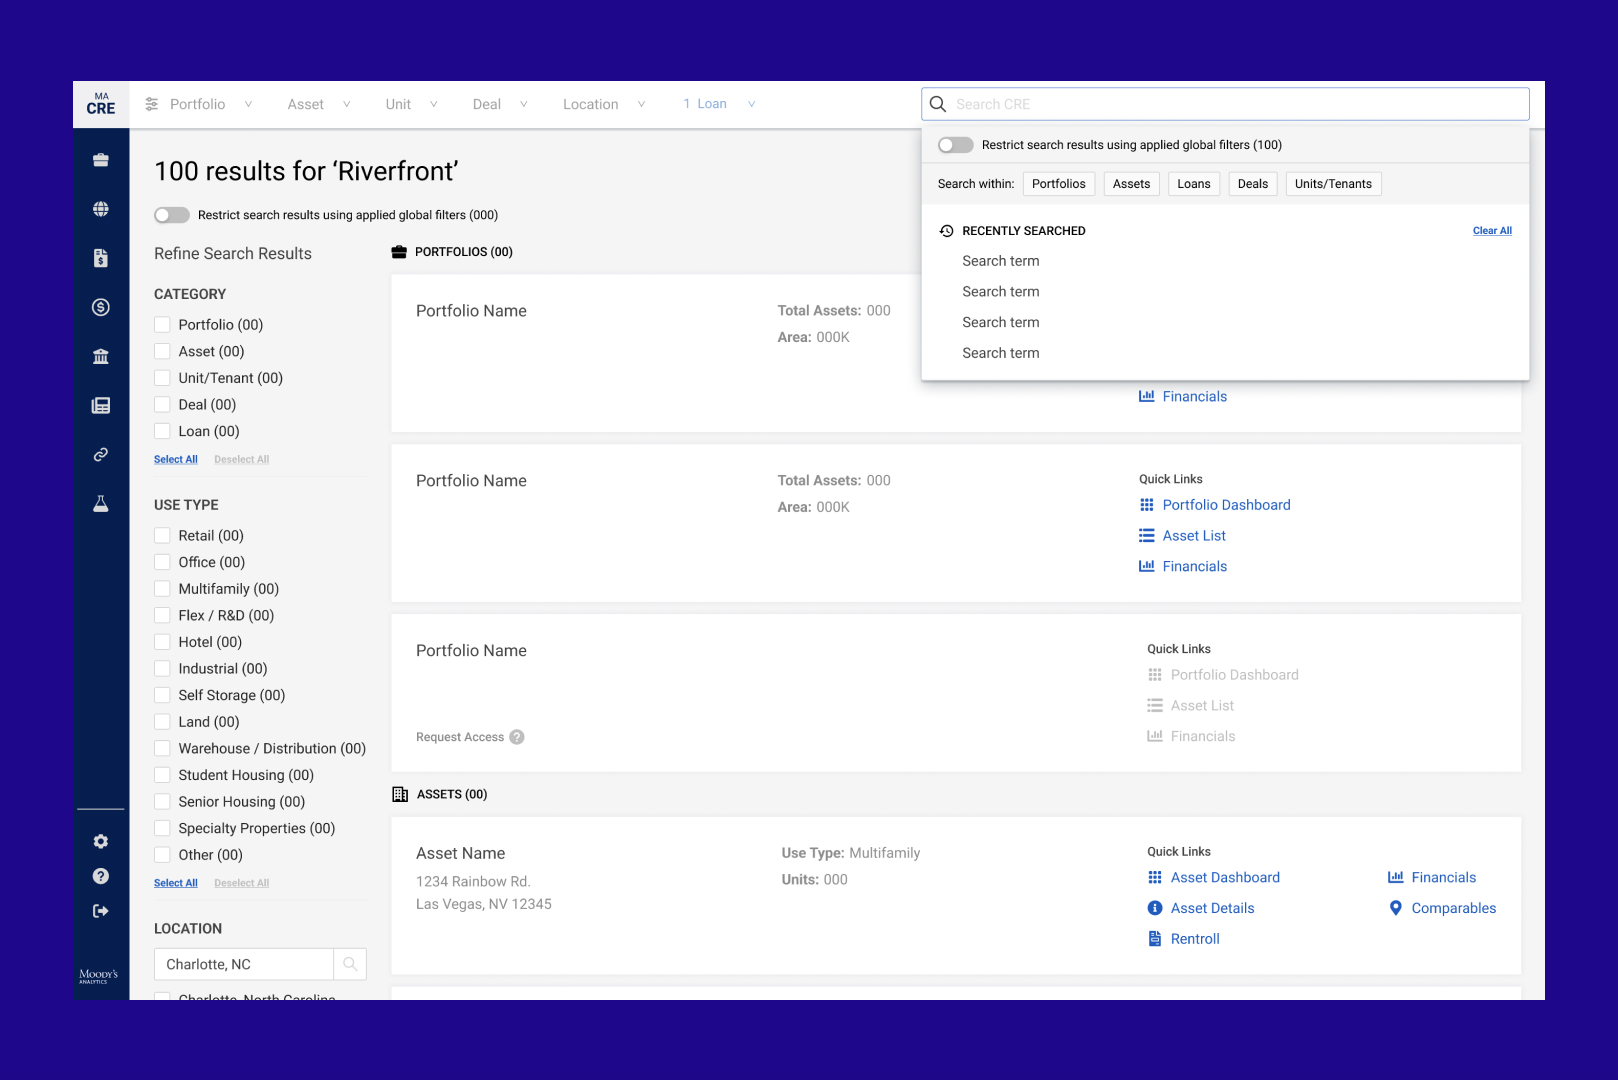Open the Asset Dashboard quick link
Viewport: 1618px width, 1080px height.
point(1224,878)
